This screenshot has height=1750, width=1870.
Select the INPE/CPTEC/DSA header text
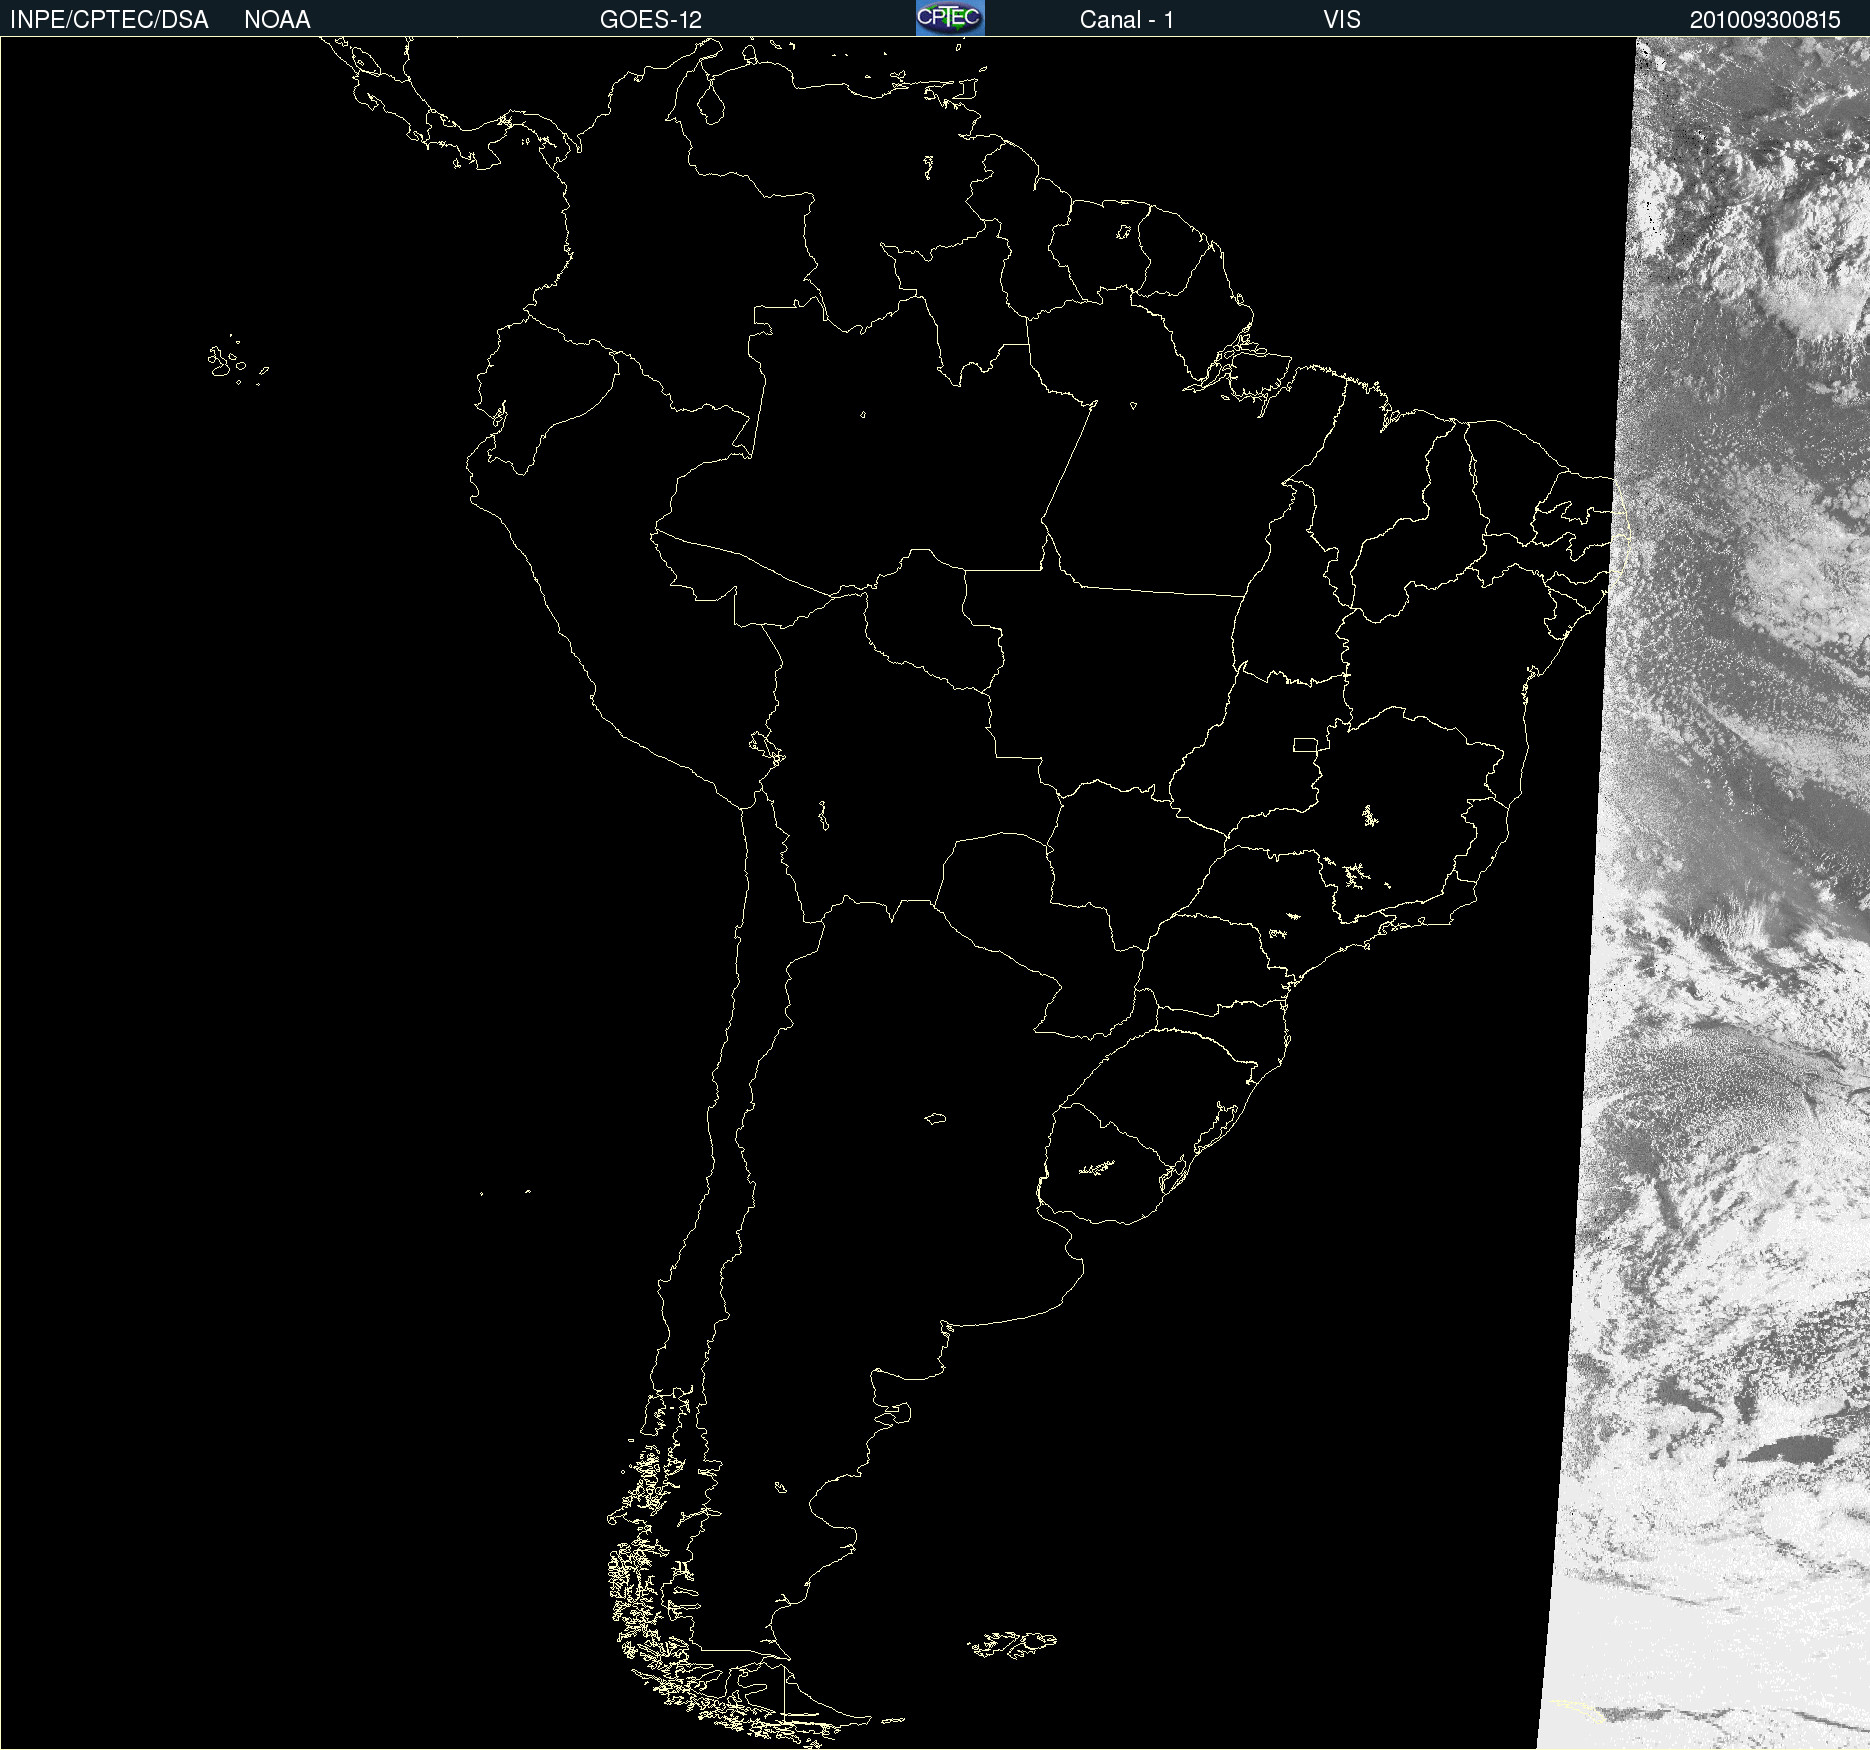pyautogui.click(x=109, y=20)
